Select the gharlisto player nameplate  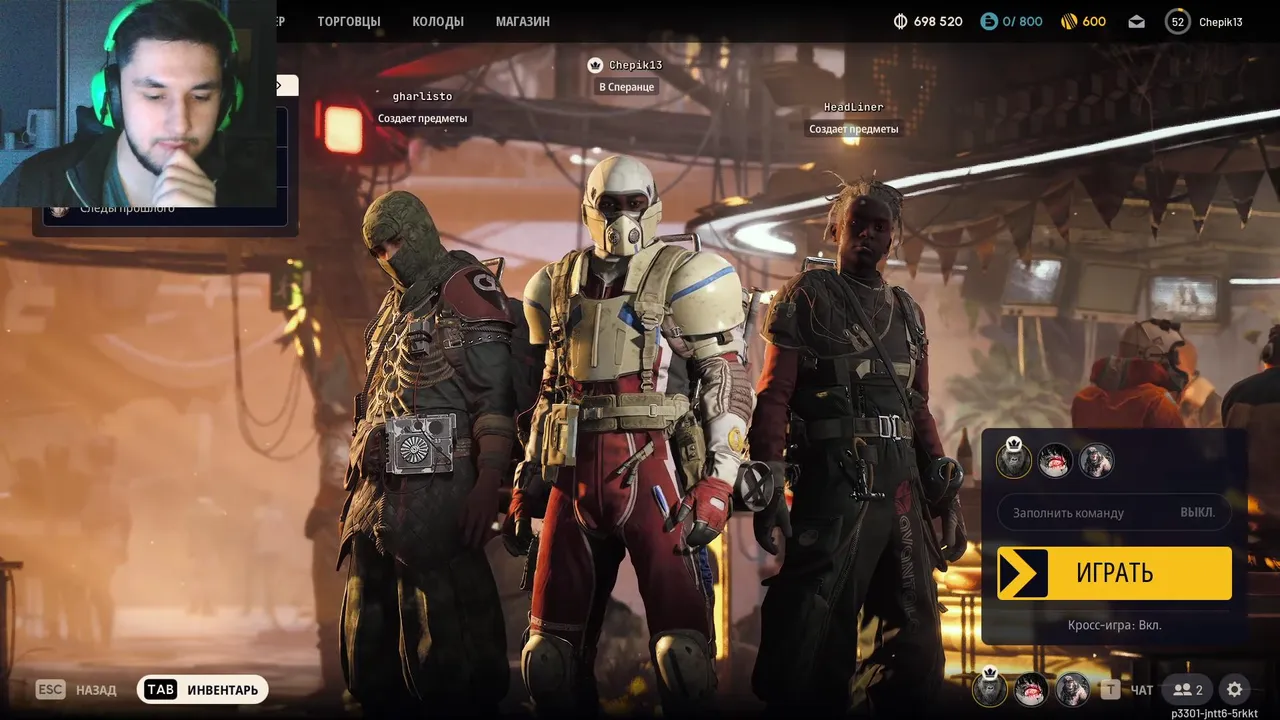[422, 97]
